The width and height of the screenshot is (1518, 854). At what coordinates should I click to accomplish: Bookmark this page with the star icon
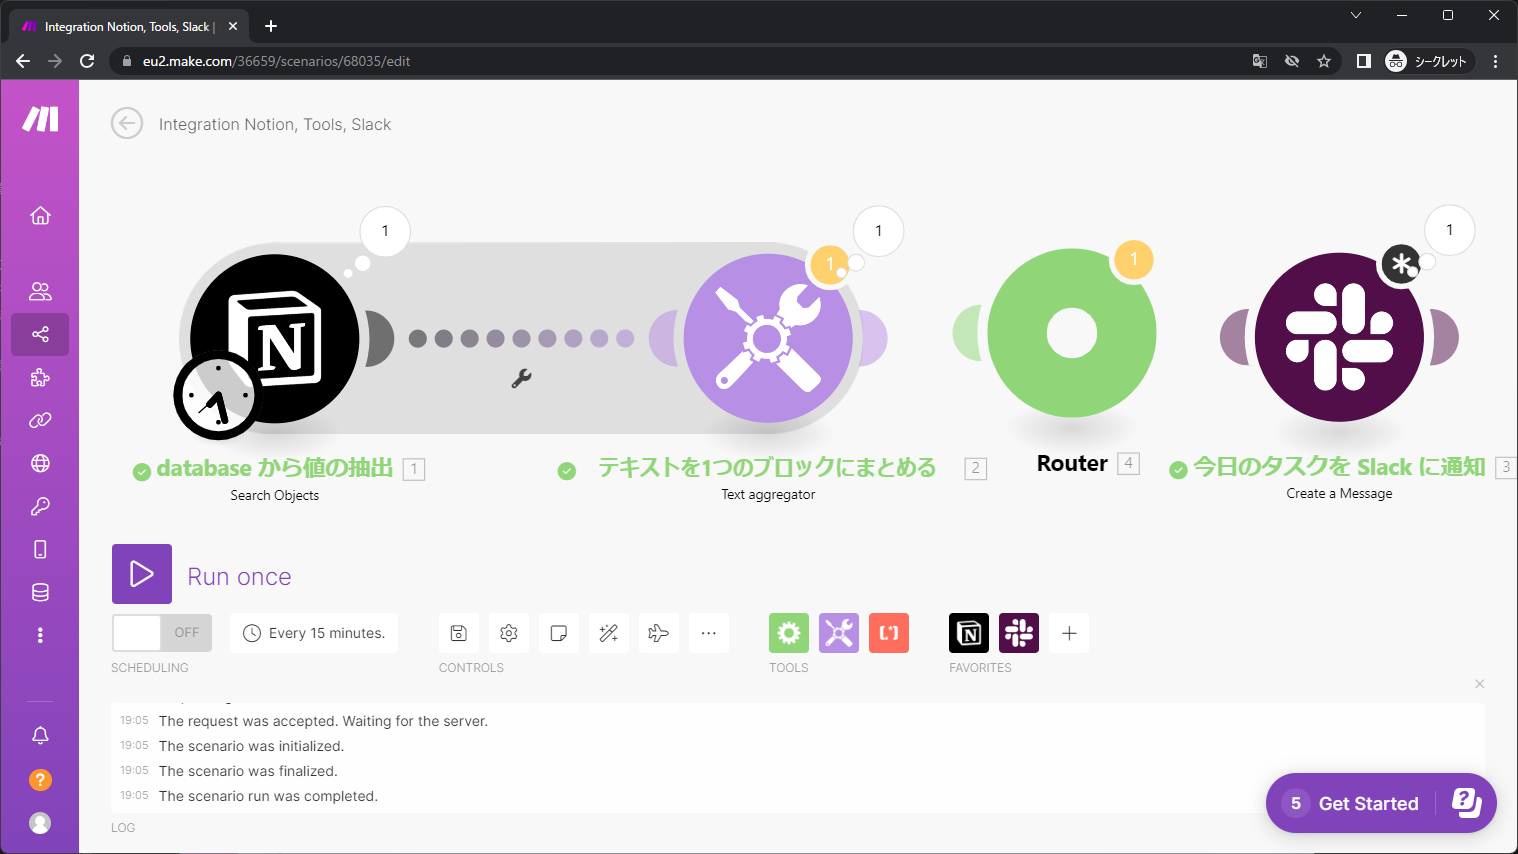tap(1324, 61)
